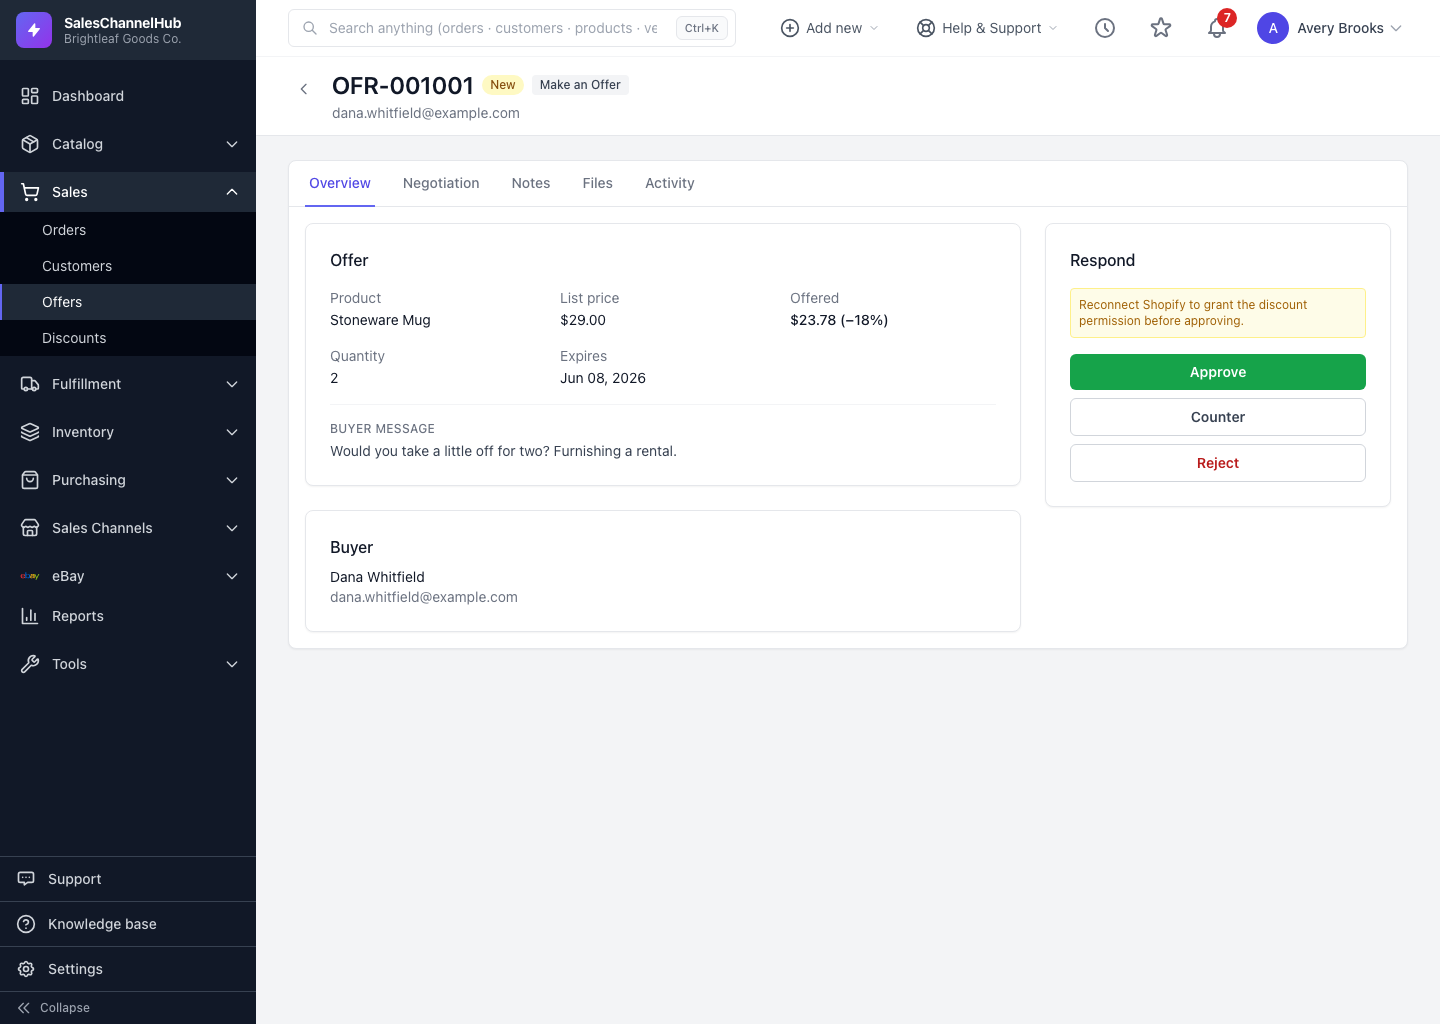This screenshot has height=1024, width=1440.
Task: Switch to the Files tab
Action: 598,183
